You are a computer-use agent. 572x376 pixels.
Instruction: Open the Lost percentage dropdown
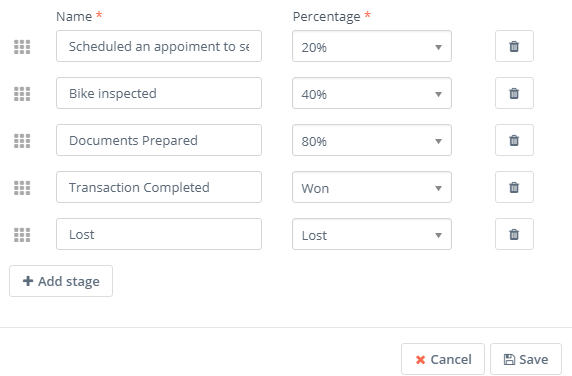[x=372, y=234]
